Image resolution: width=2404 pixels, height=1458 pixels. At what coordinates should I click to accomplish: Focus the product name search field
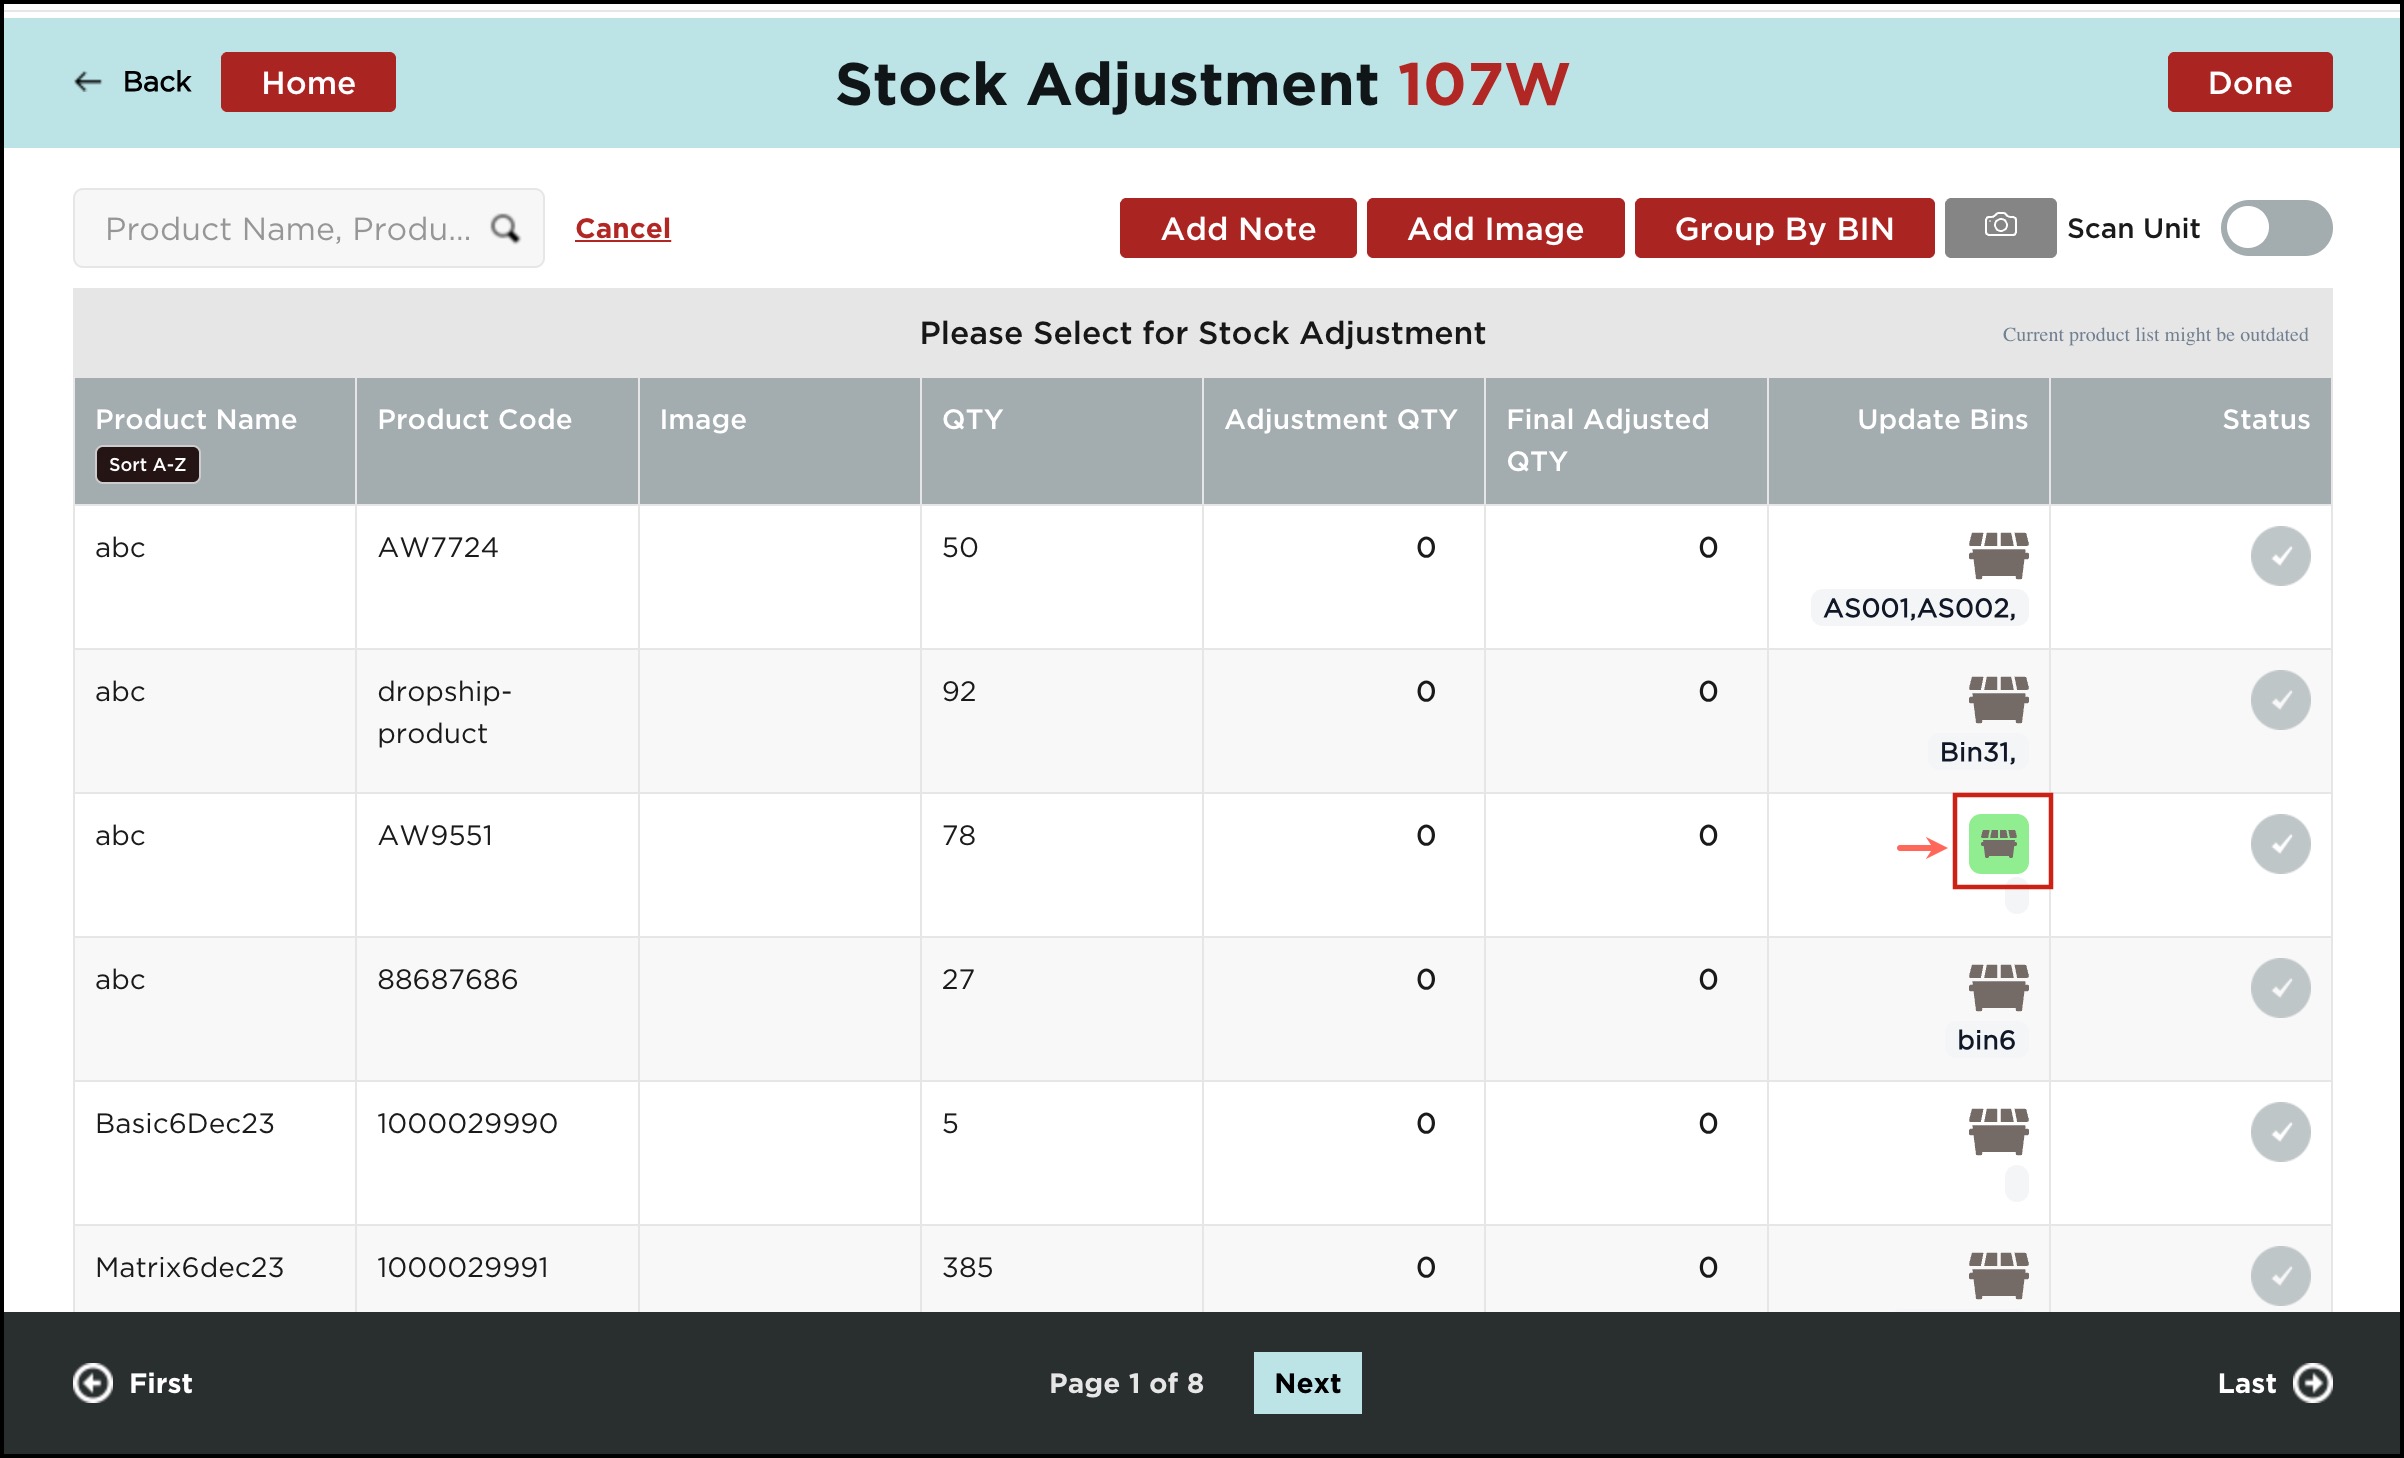point(288,229)
